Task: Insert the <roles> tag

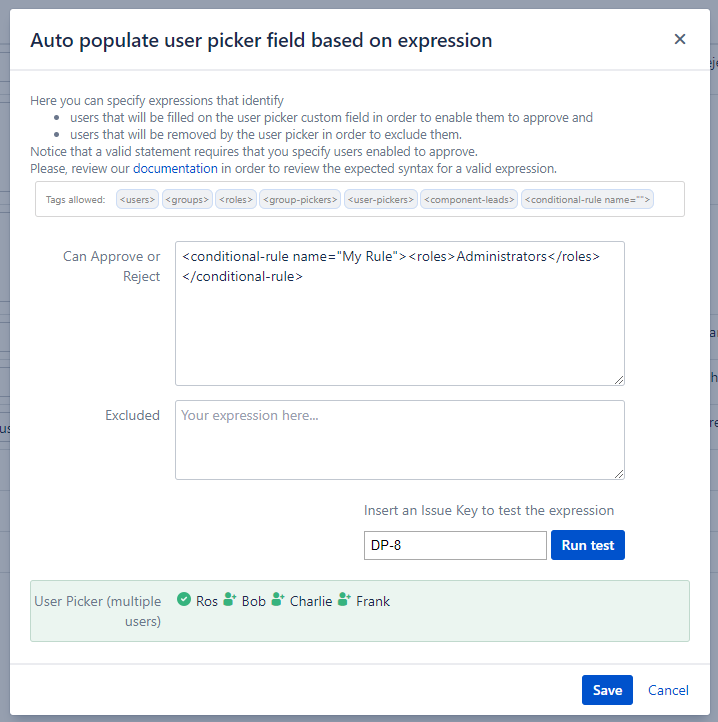Action: click(236, 200)
